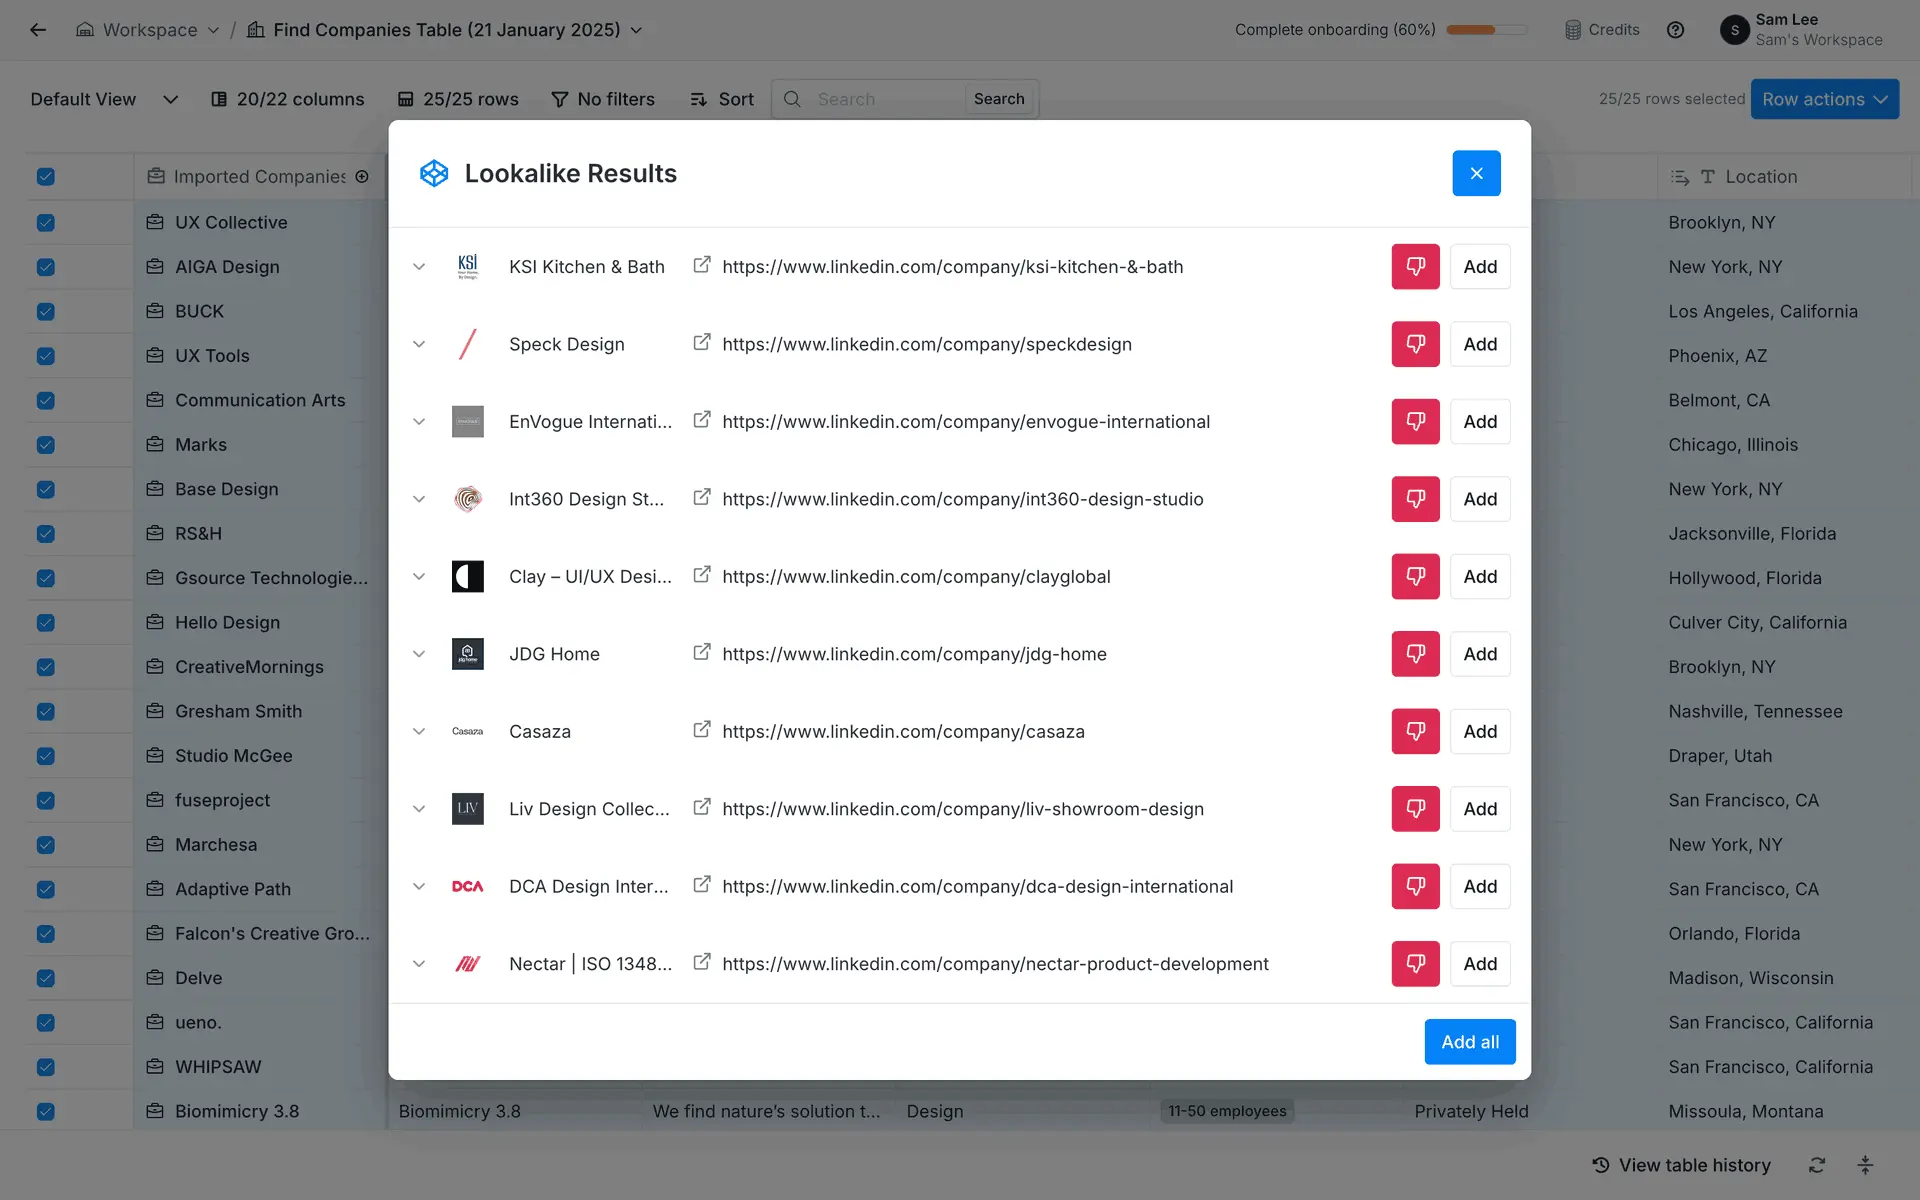Open the help question mark icon
The width and height of the screenshot is (1920, 1200).
[1675, 30]
